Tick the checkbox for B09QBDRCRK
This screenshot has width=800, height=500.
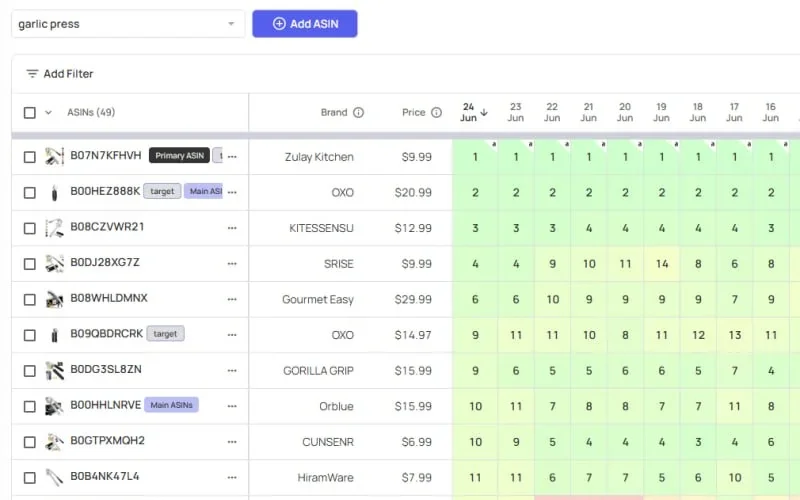(x=30, y=335)
